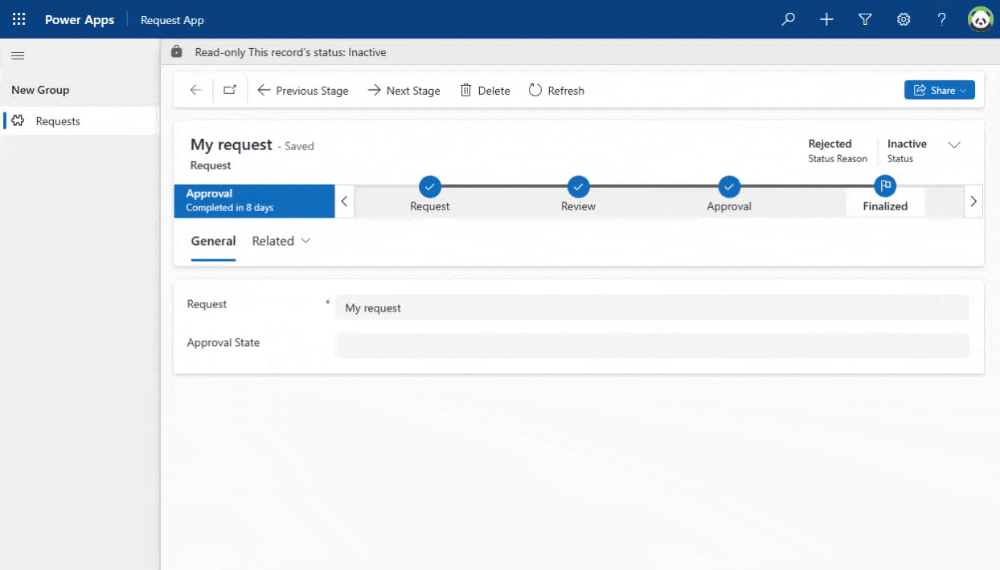
Task: Click the back arrow in command bar
Action: point(196,90)
